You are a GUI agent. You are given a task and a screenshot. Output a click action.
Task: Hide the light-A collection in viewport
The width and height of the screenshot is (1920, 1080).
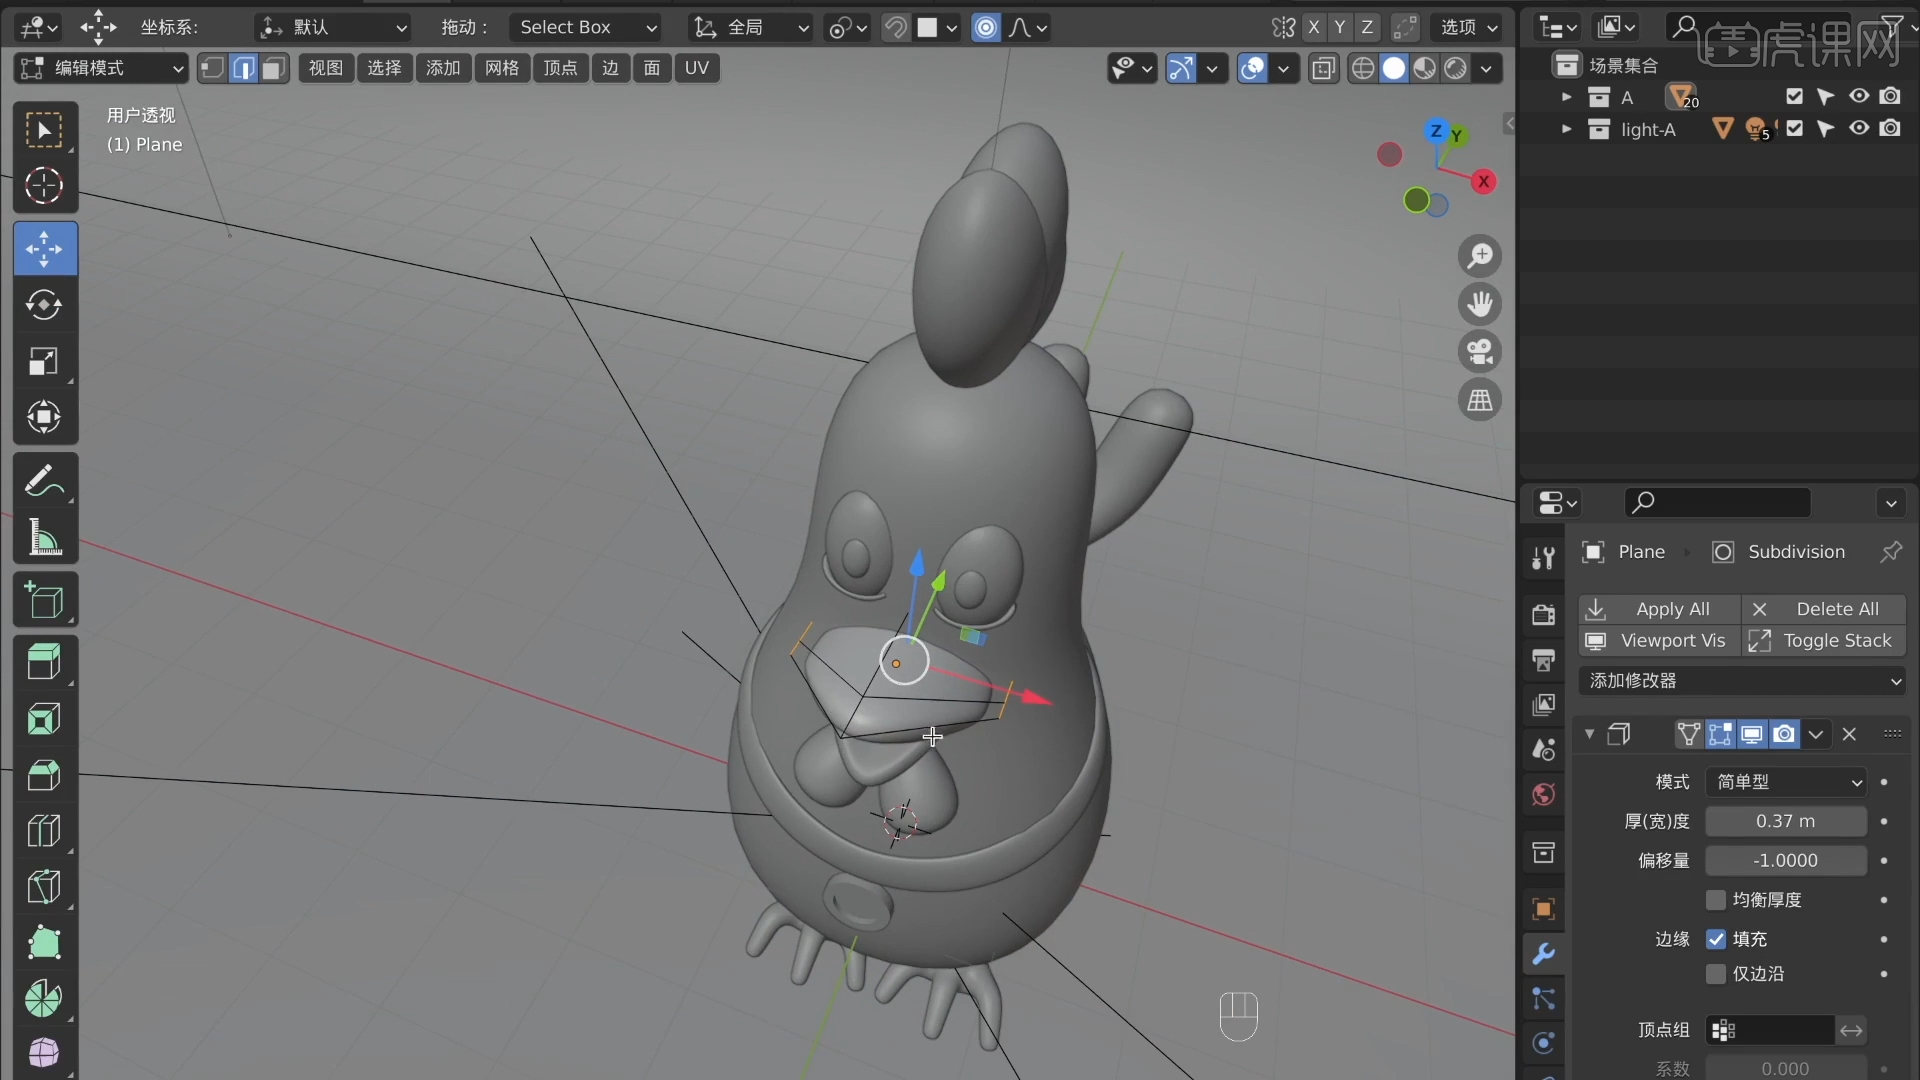[x=1858, y=129]
